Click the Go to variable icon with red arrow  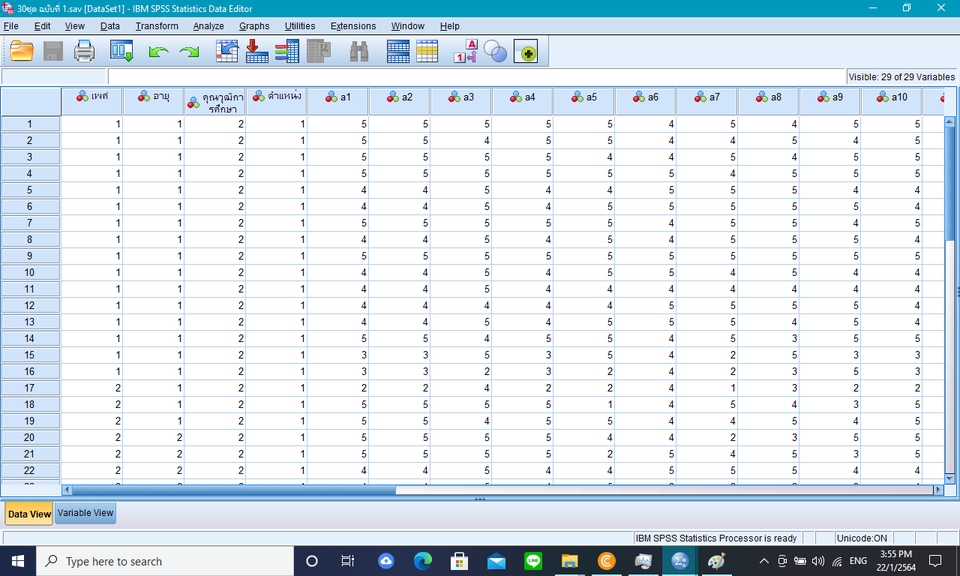pos(257,51)
